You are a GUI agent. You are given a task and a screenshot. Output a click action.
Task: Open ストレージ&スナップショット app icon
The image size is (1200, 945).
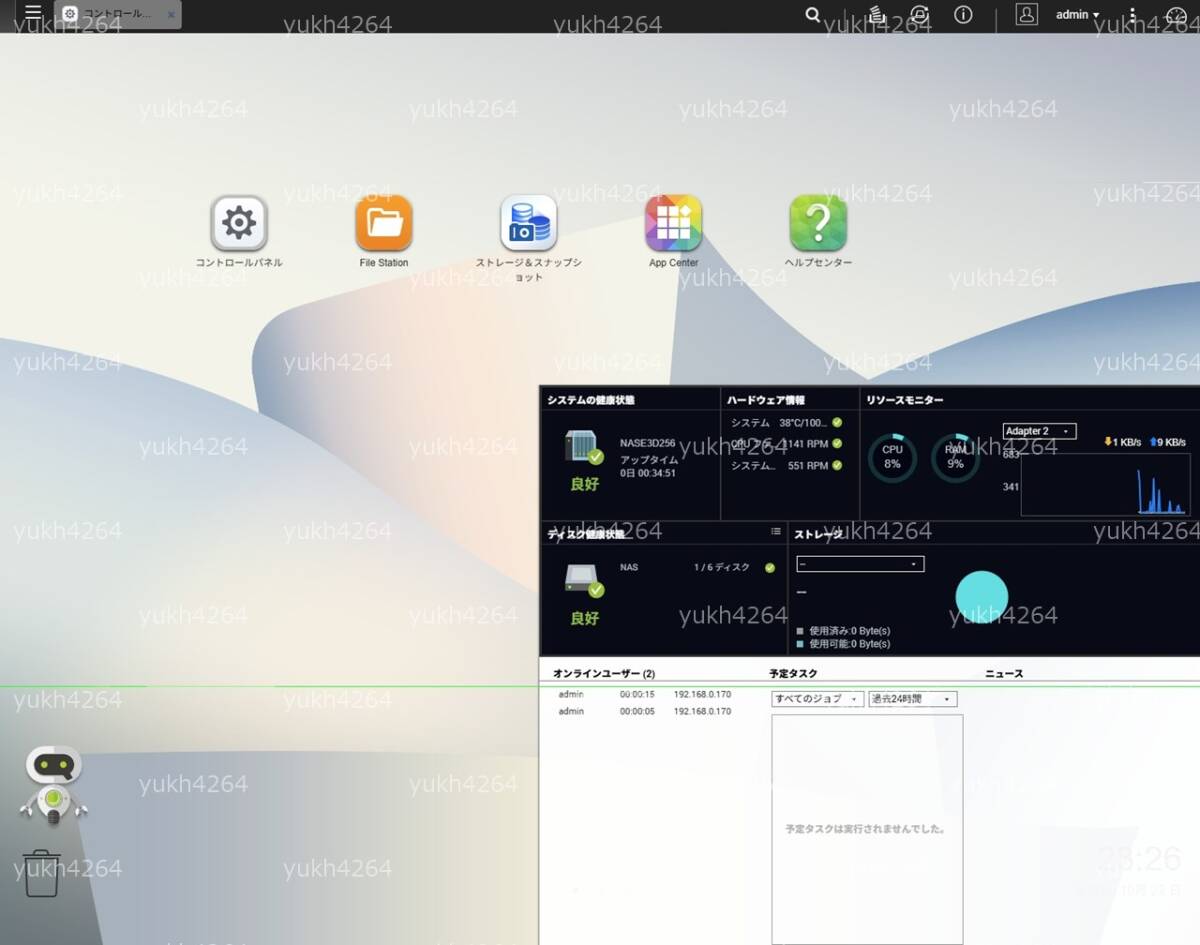pyautogui.click(x=529, y=223)
